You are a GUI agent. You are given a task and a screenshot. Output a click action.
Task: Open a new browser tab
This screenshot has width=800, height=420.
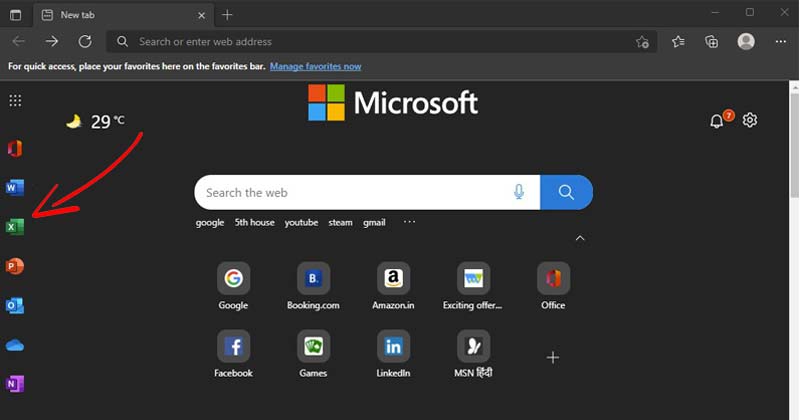227,15
